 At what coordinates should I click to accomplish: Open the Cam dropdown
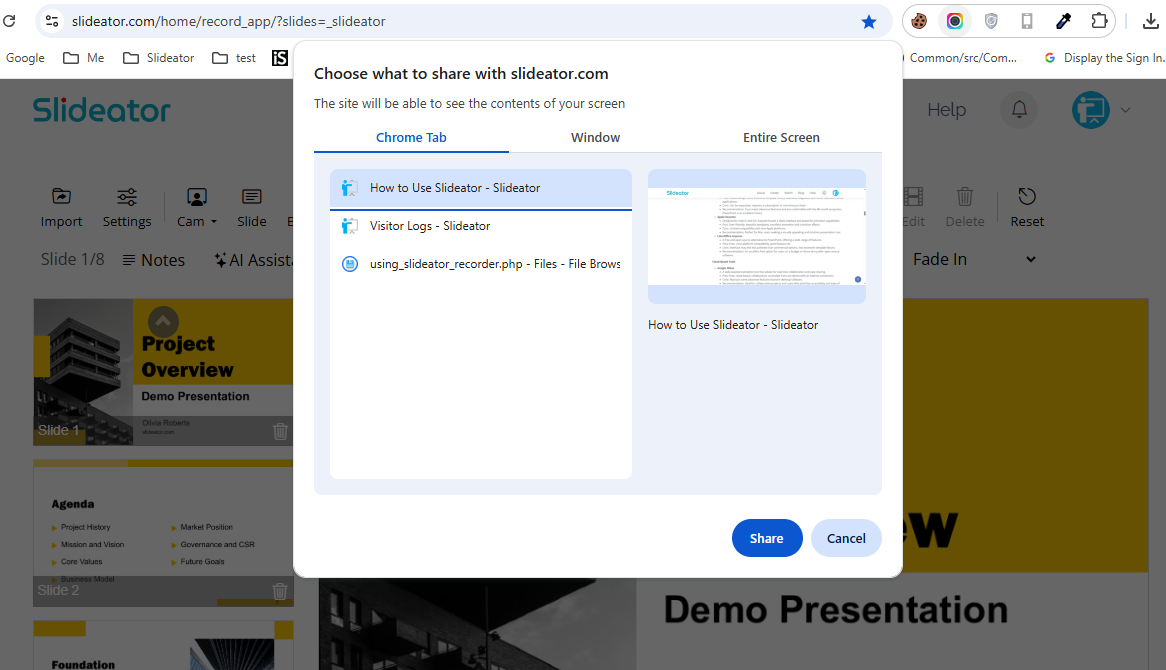[x=196, y=207]
